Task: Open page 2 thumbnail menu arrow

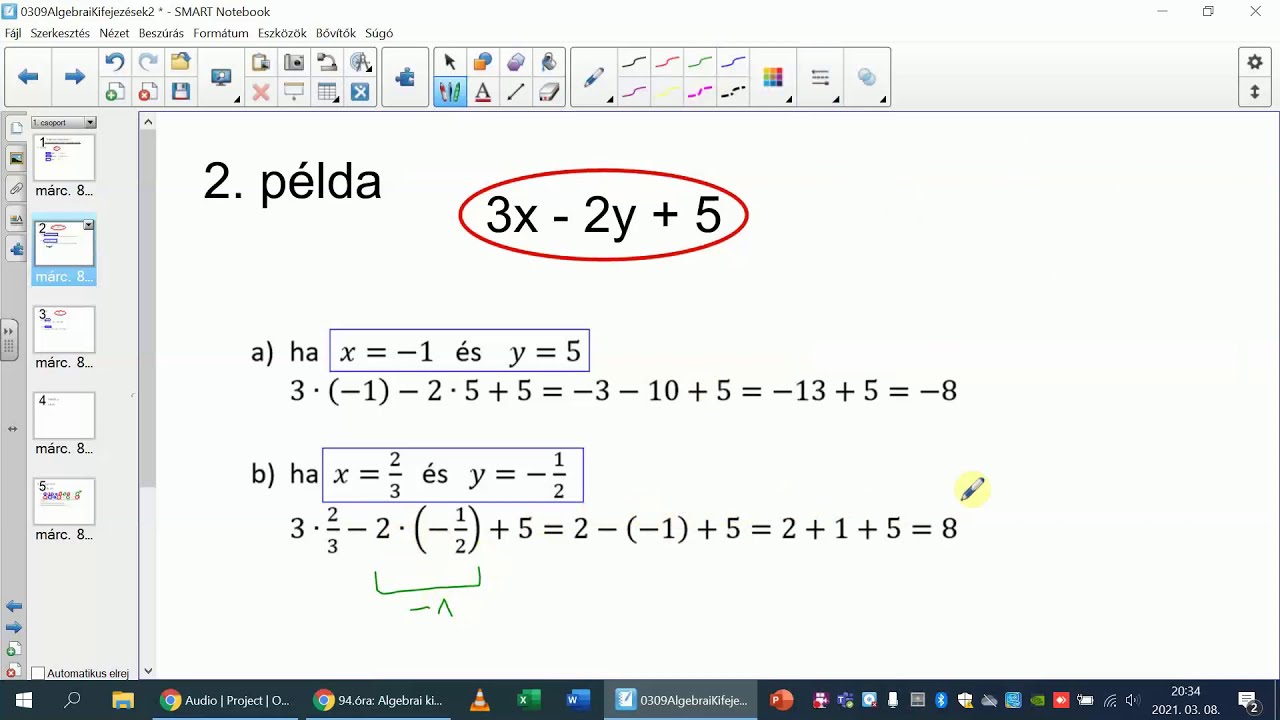Action: [88, 226]
